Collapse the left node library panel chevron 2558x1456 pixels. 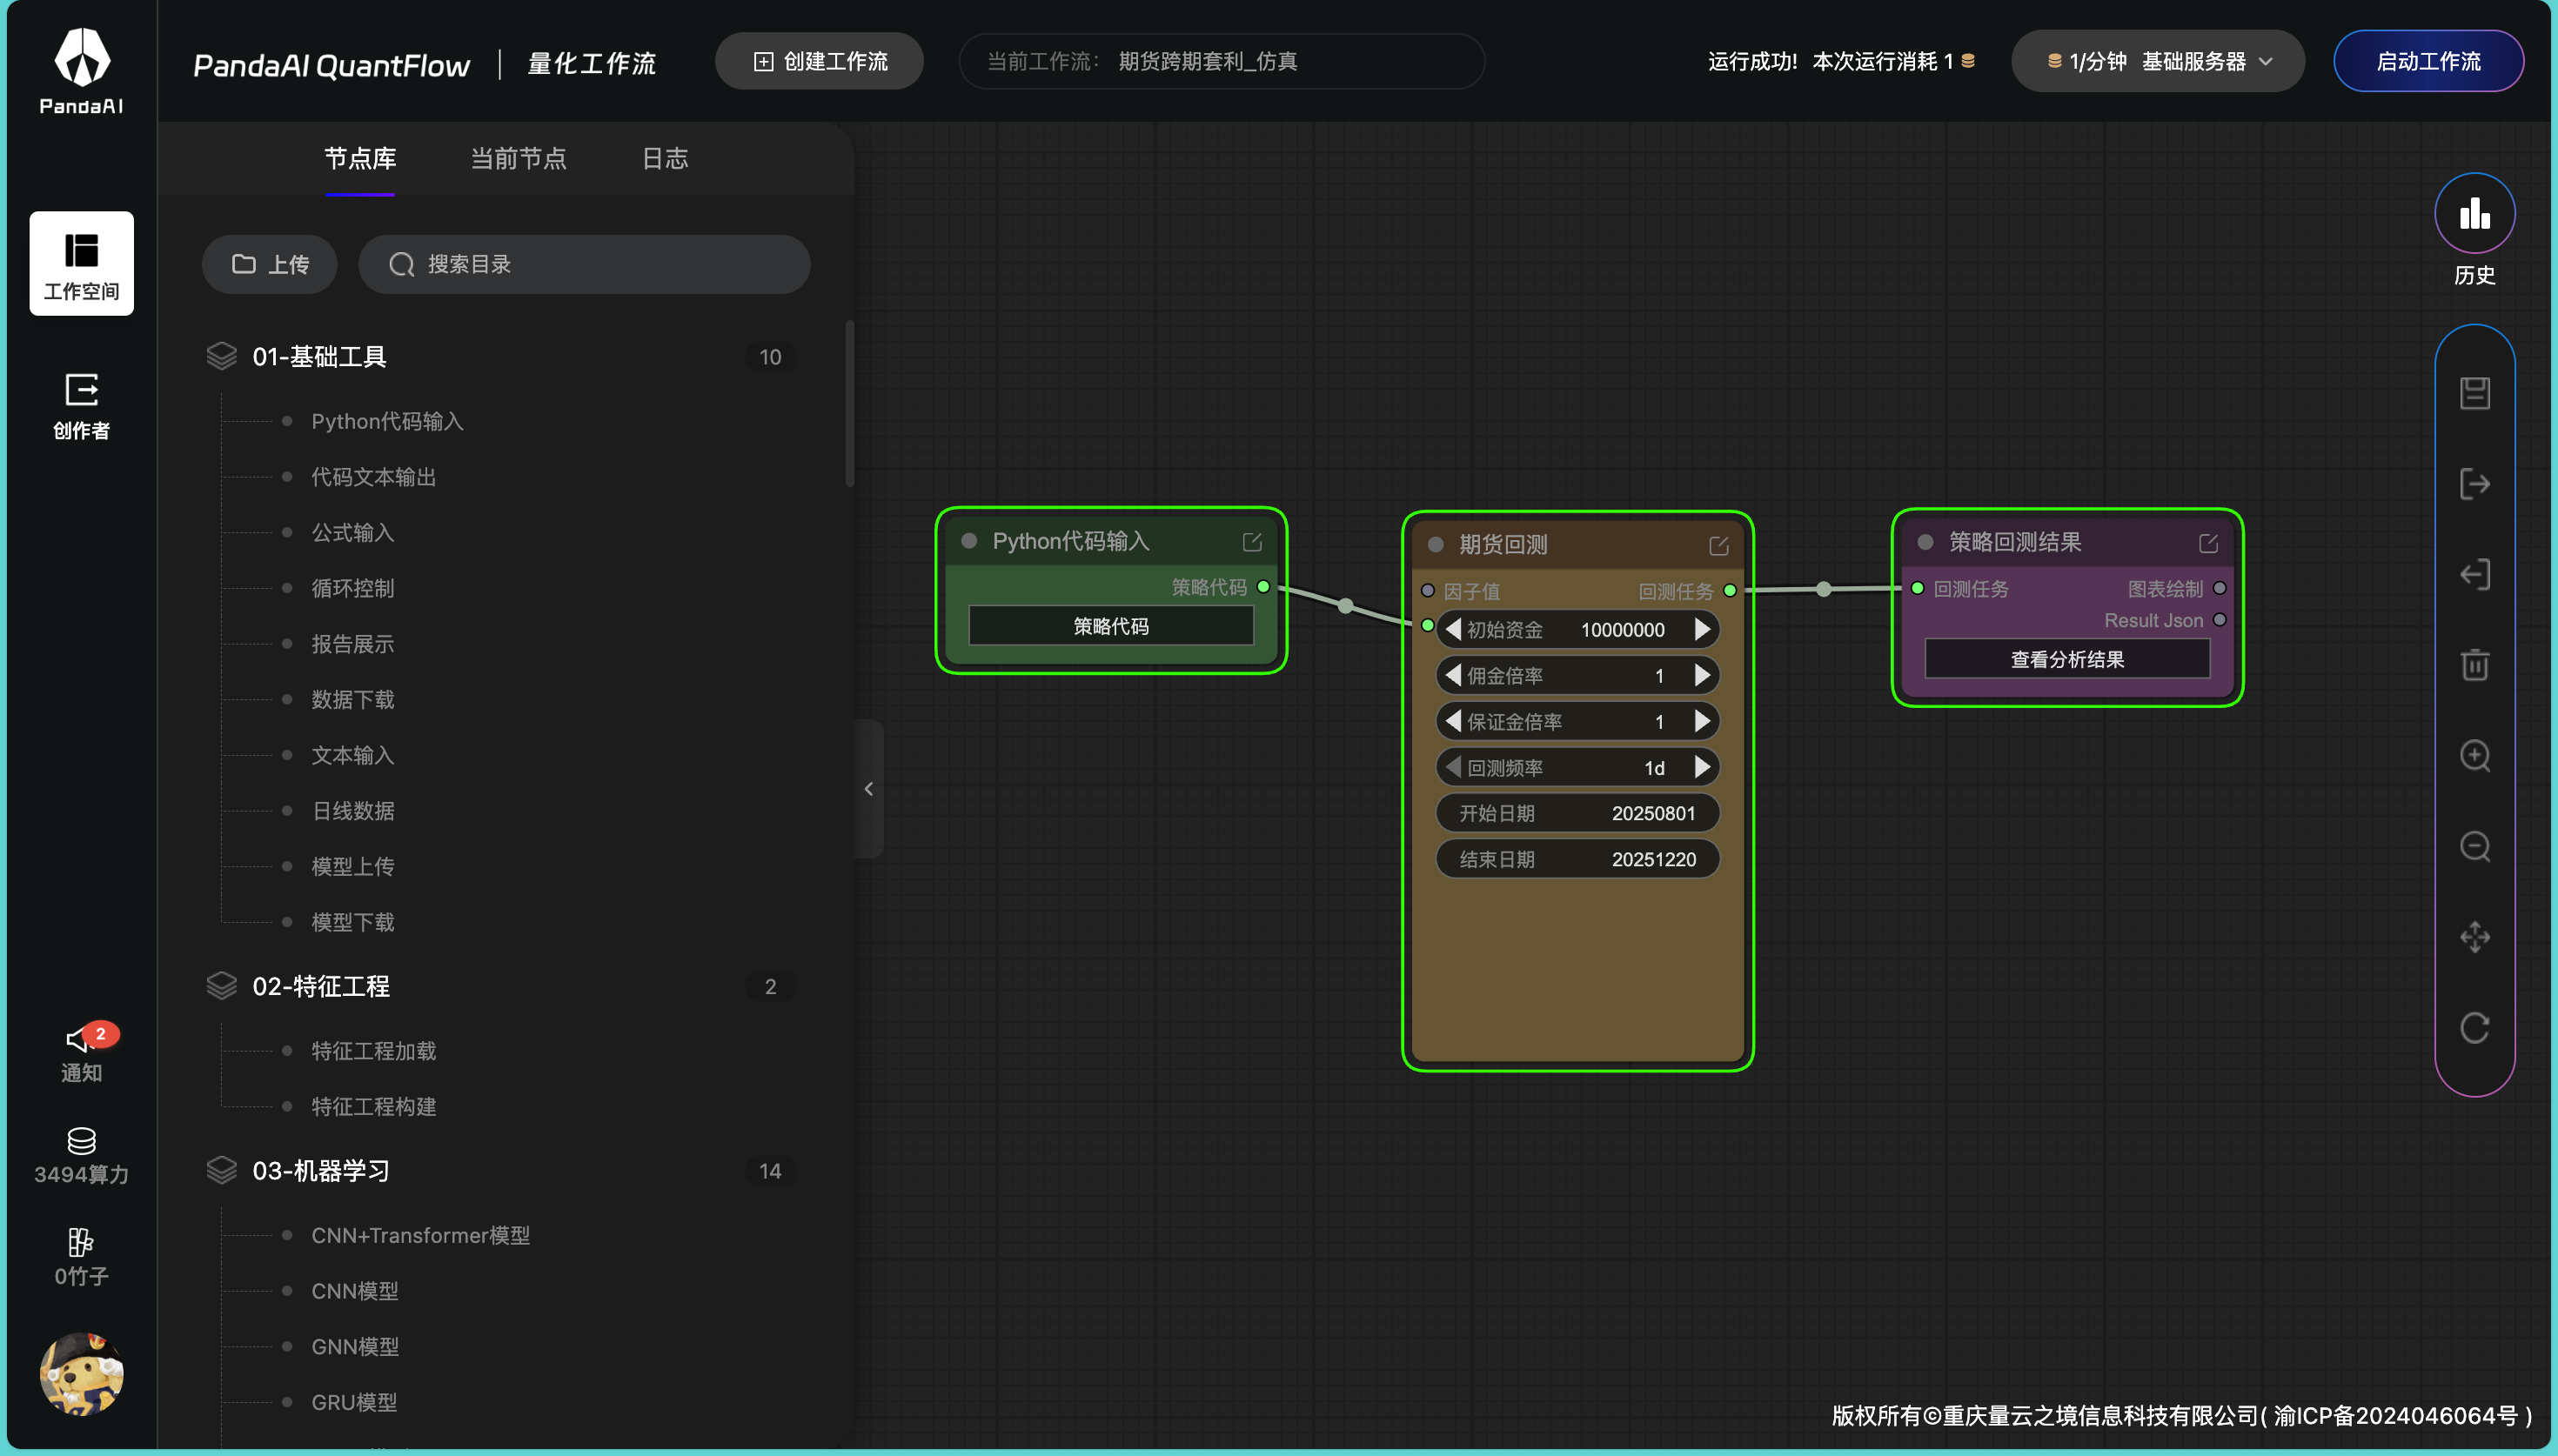(x=868, y=789)
